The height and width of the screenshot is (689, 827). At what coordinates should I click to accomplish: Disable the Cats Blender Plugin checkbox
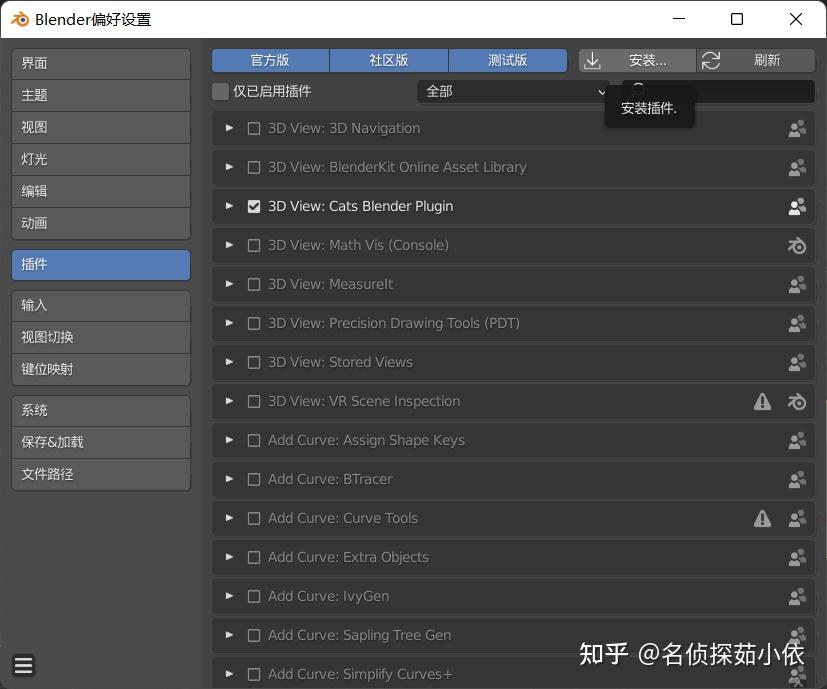click(254, 206)
